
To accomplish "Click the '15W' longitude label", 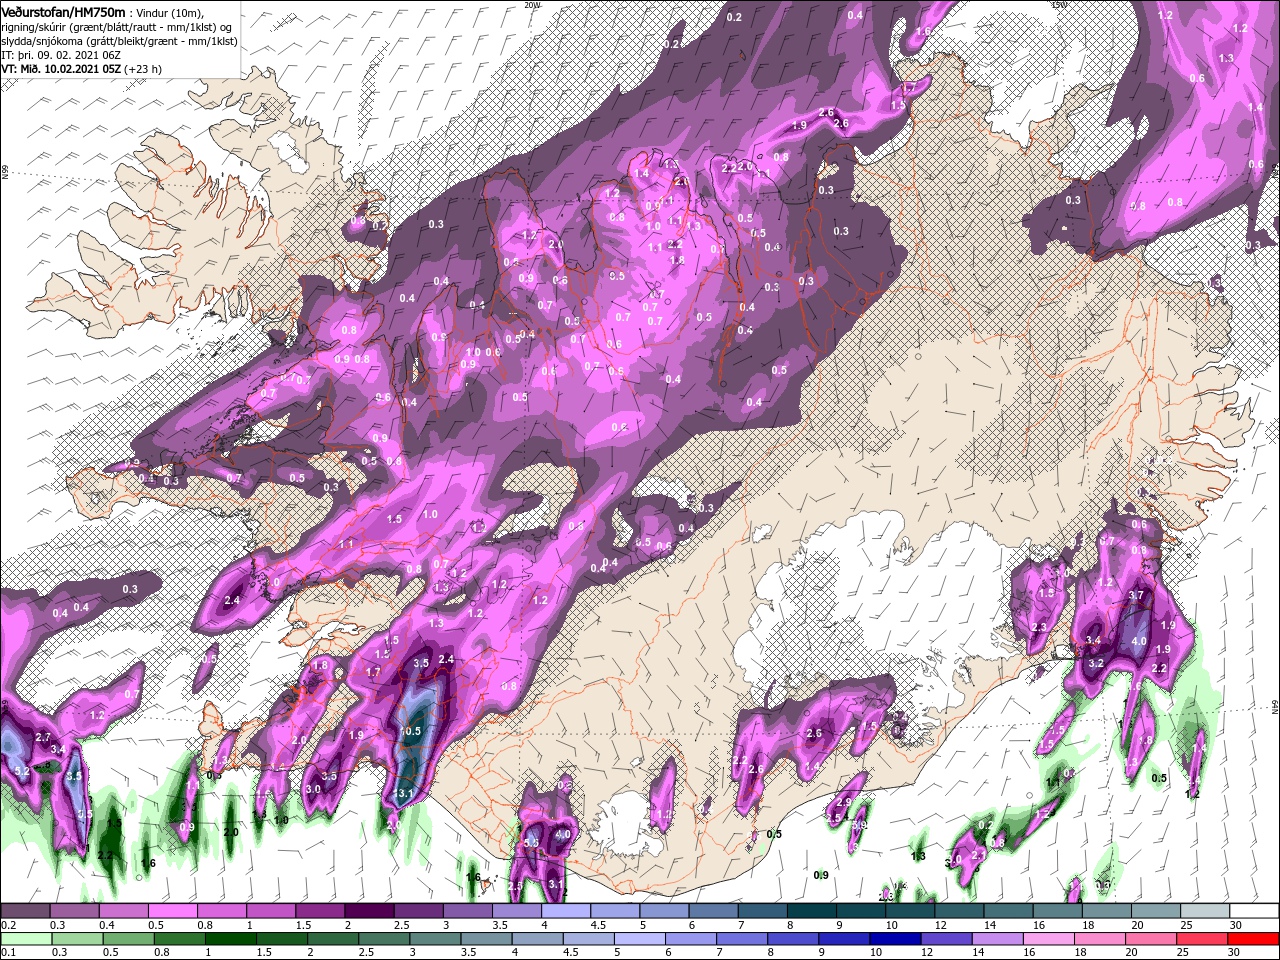I will pos(1060,5).
